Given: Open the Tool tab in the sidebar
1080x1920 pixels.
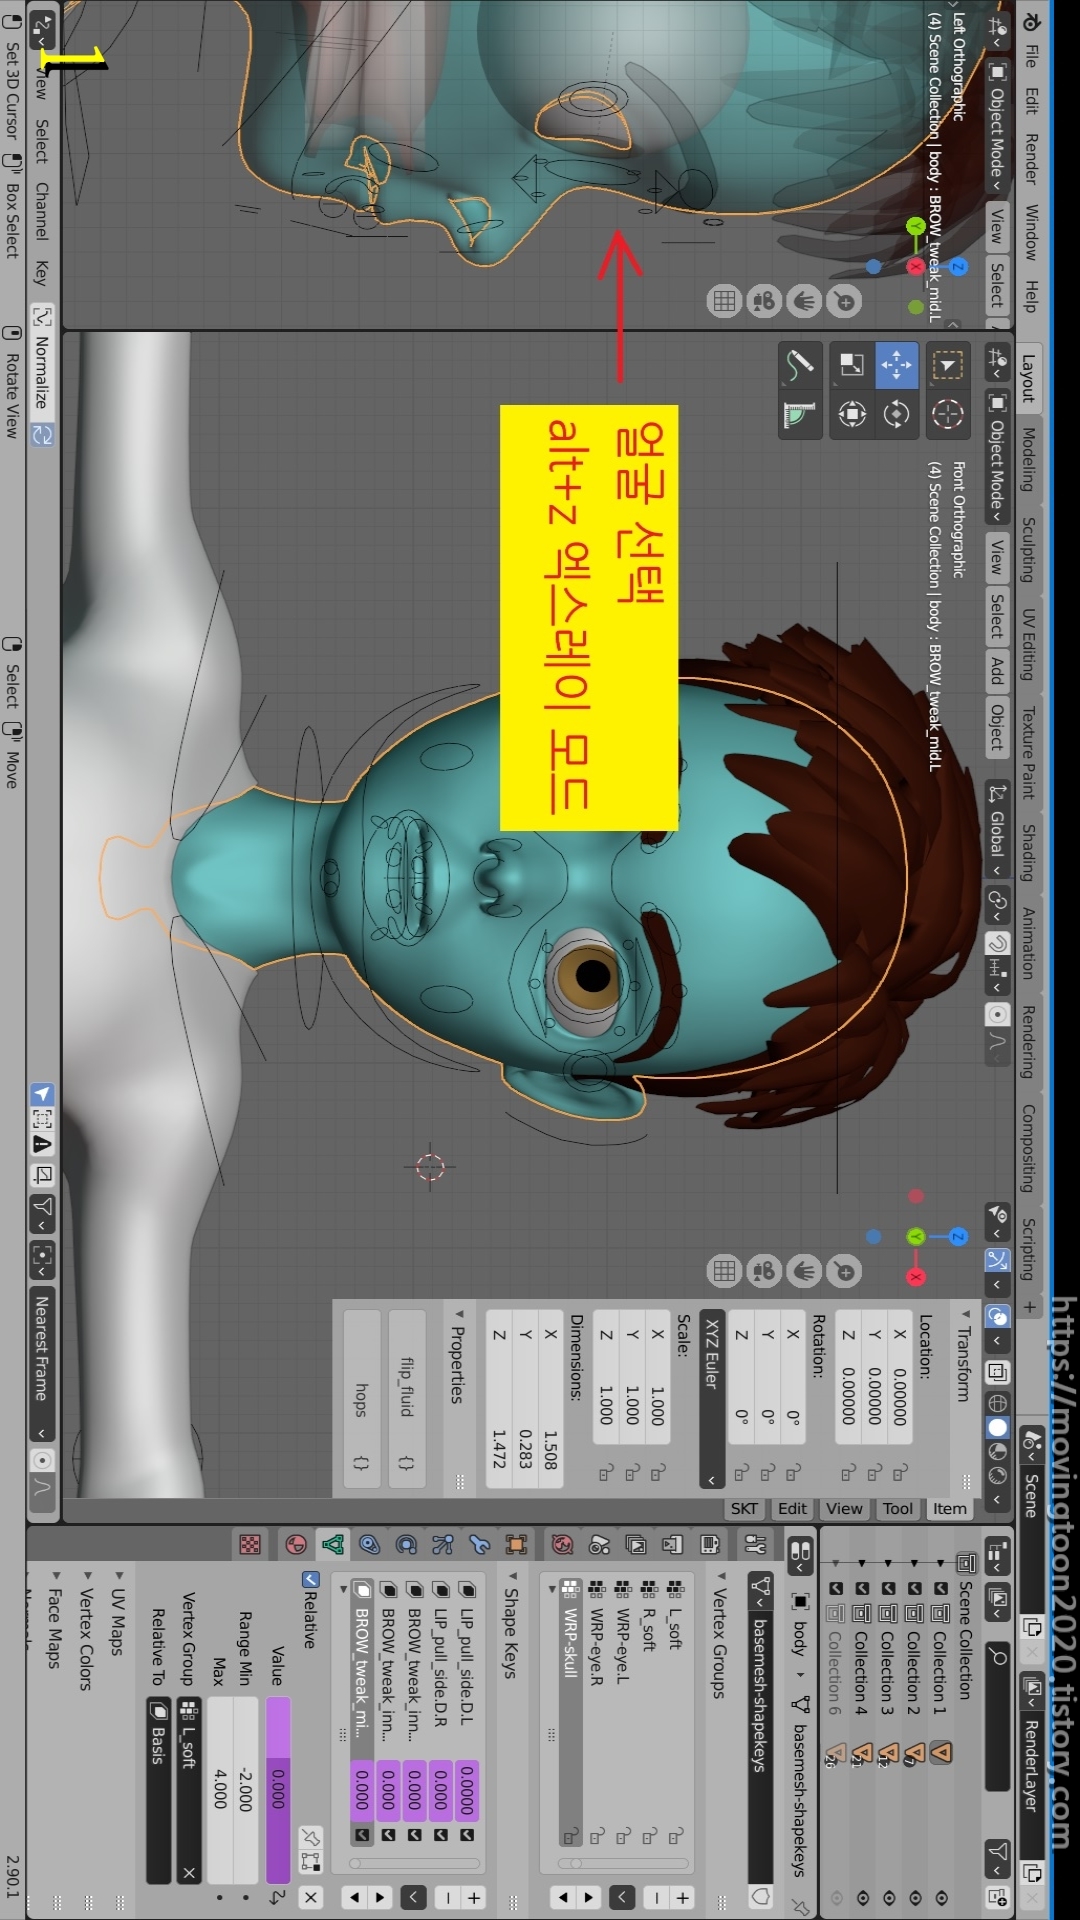Looking at the screenshot, I should tap(898, 1509).
